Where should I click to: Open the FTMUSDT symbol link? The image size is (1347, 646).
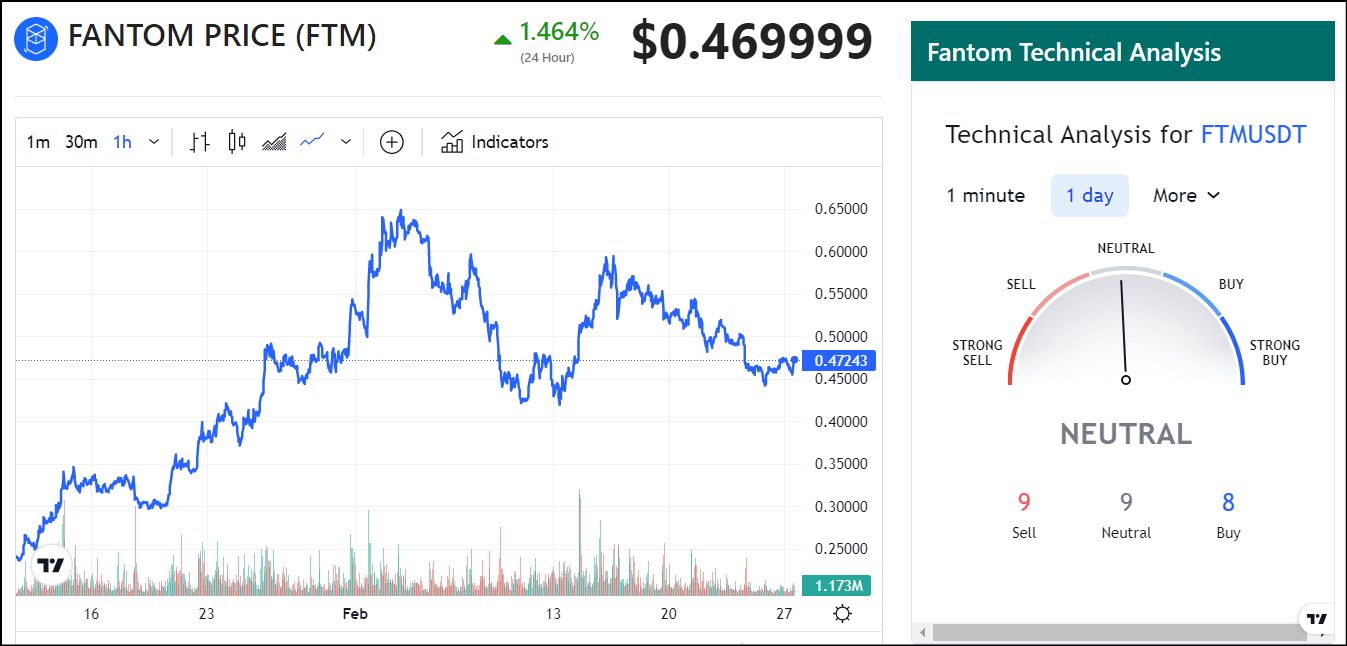pyautogui.click(x=1253, y=135)
